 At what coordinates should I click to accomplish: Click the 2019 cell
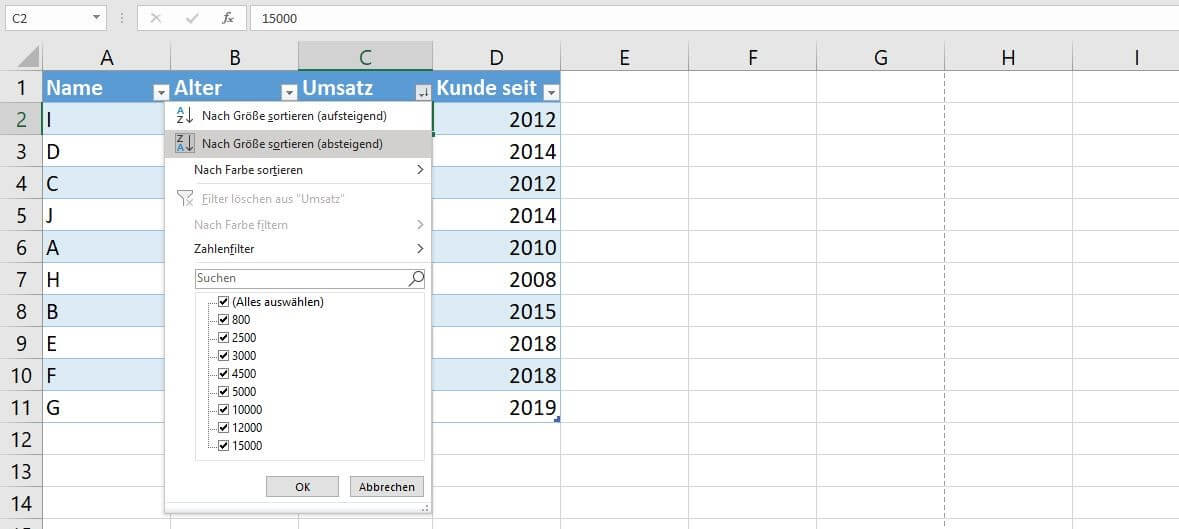point(496,407)
